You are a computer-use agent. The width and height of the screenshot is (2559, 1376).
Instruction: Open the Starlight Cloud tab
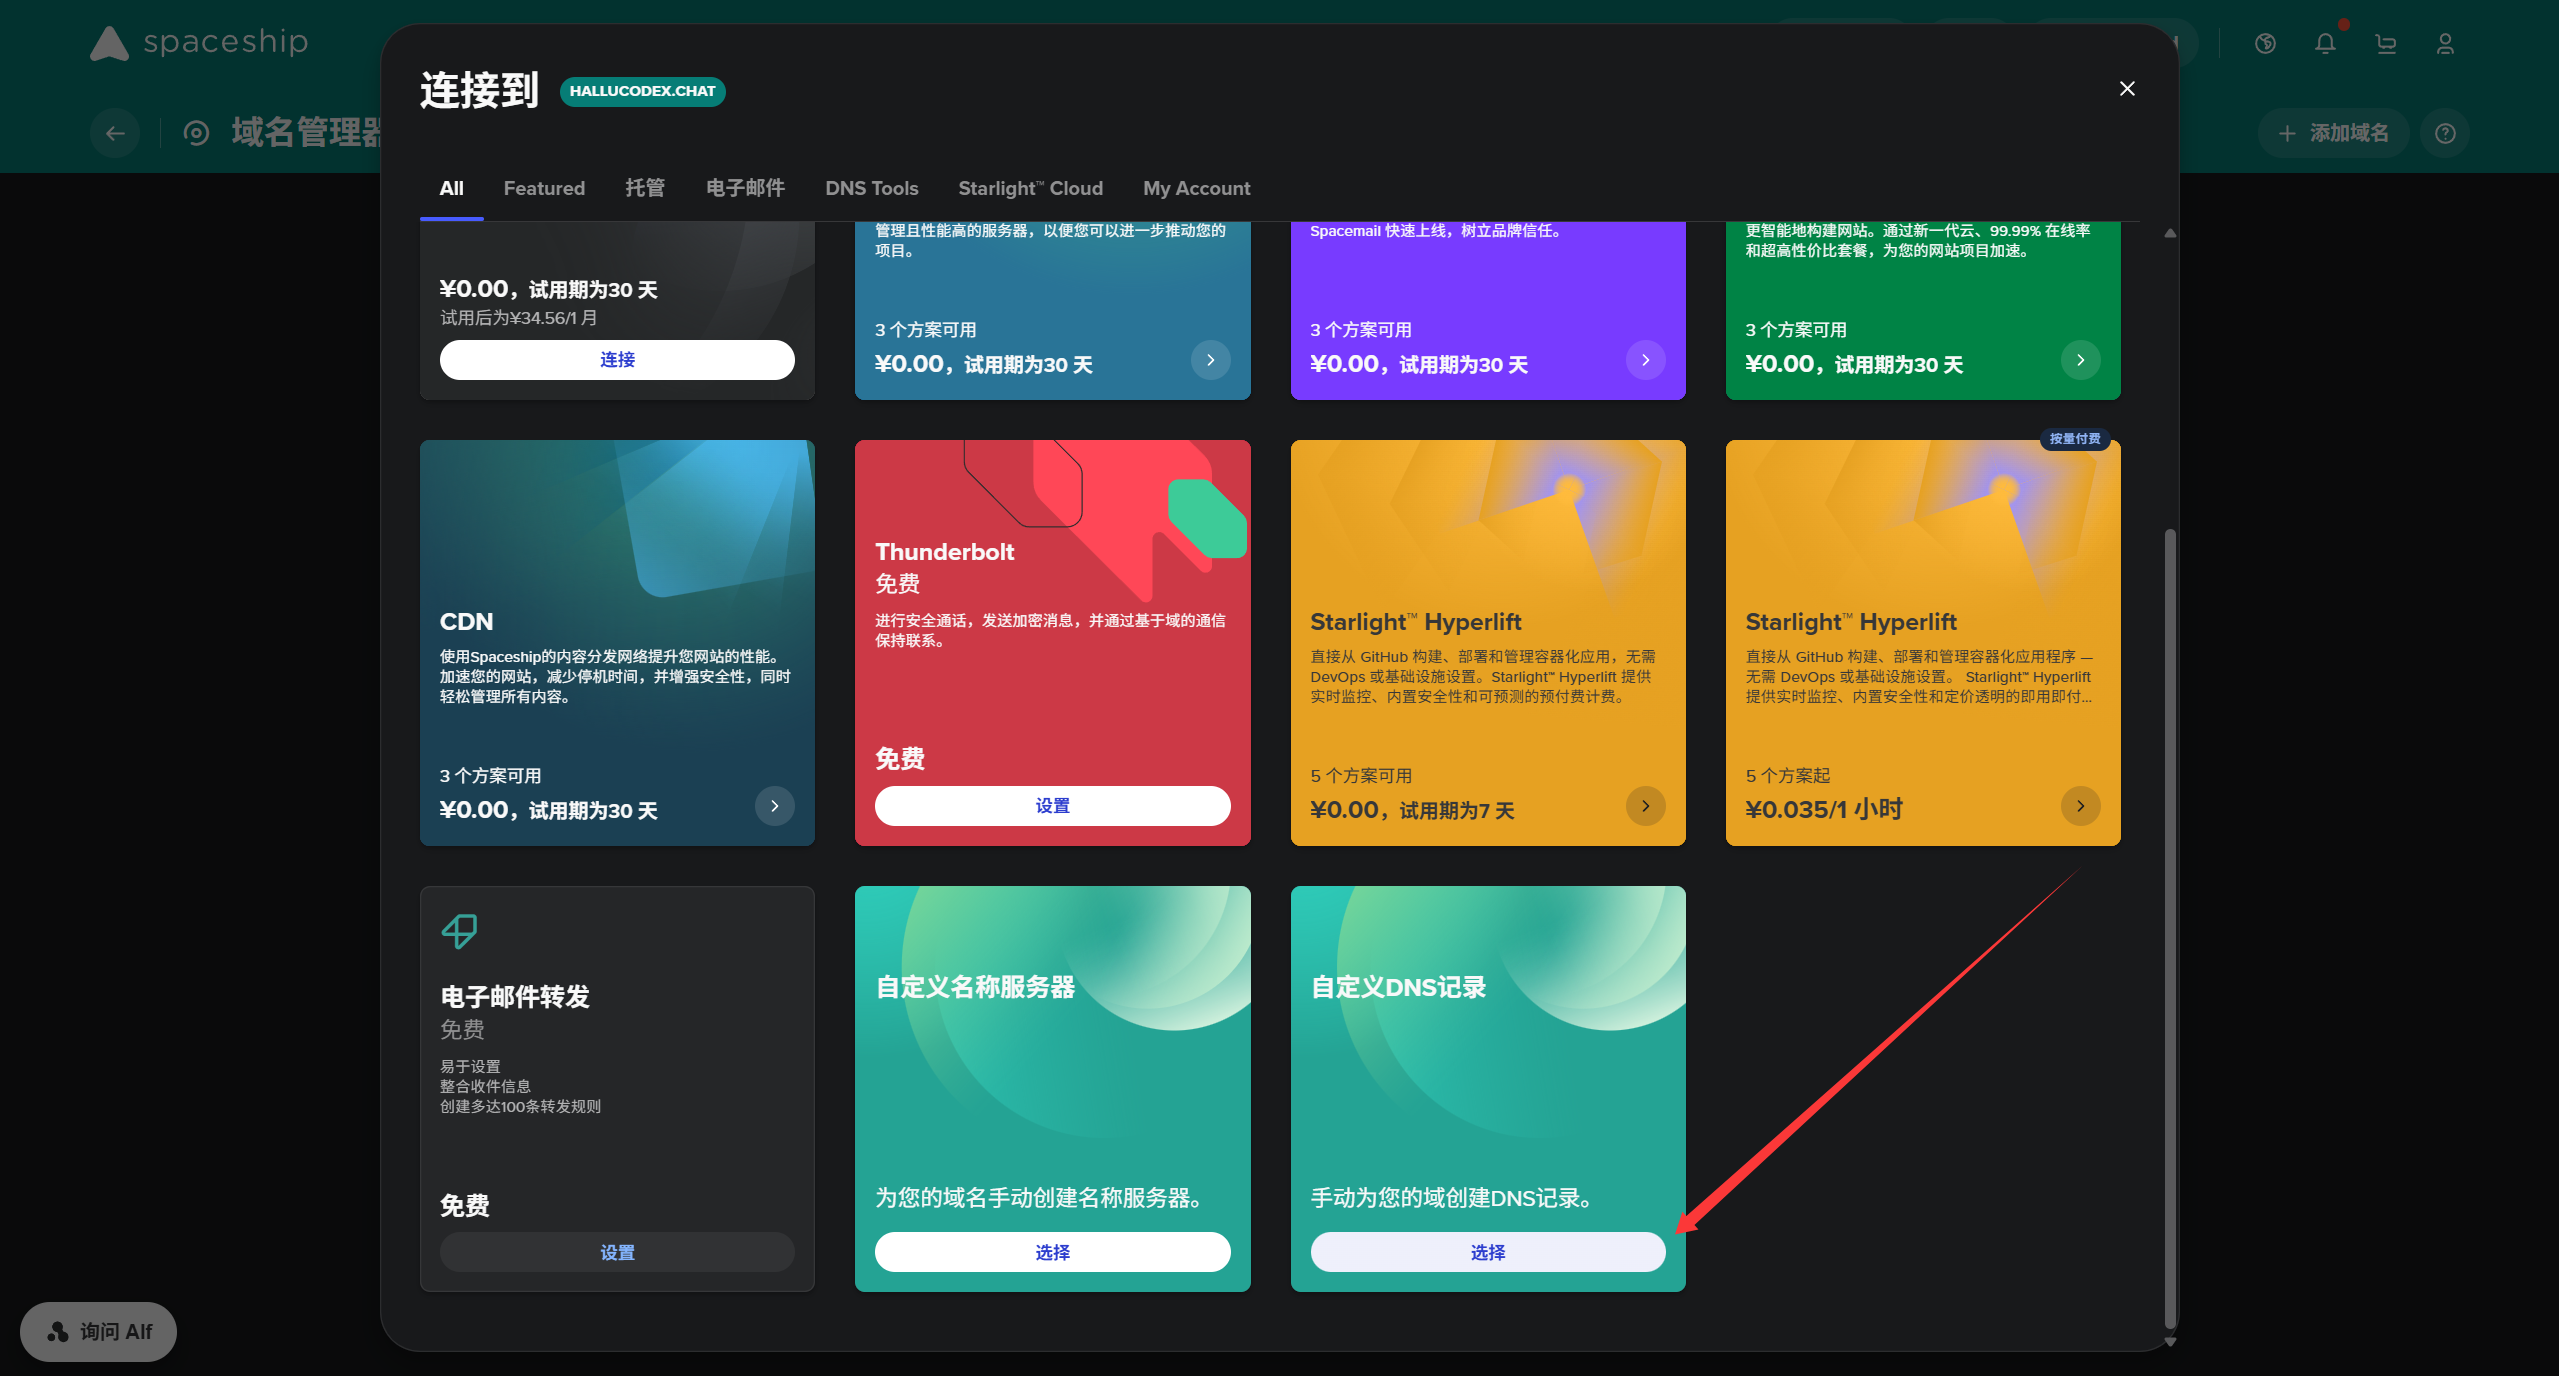click(1030, 188)
